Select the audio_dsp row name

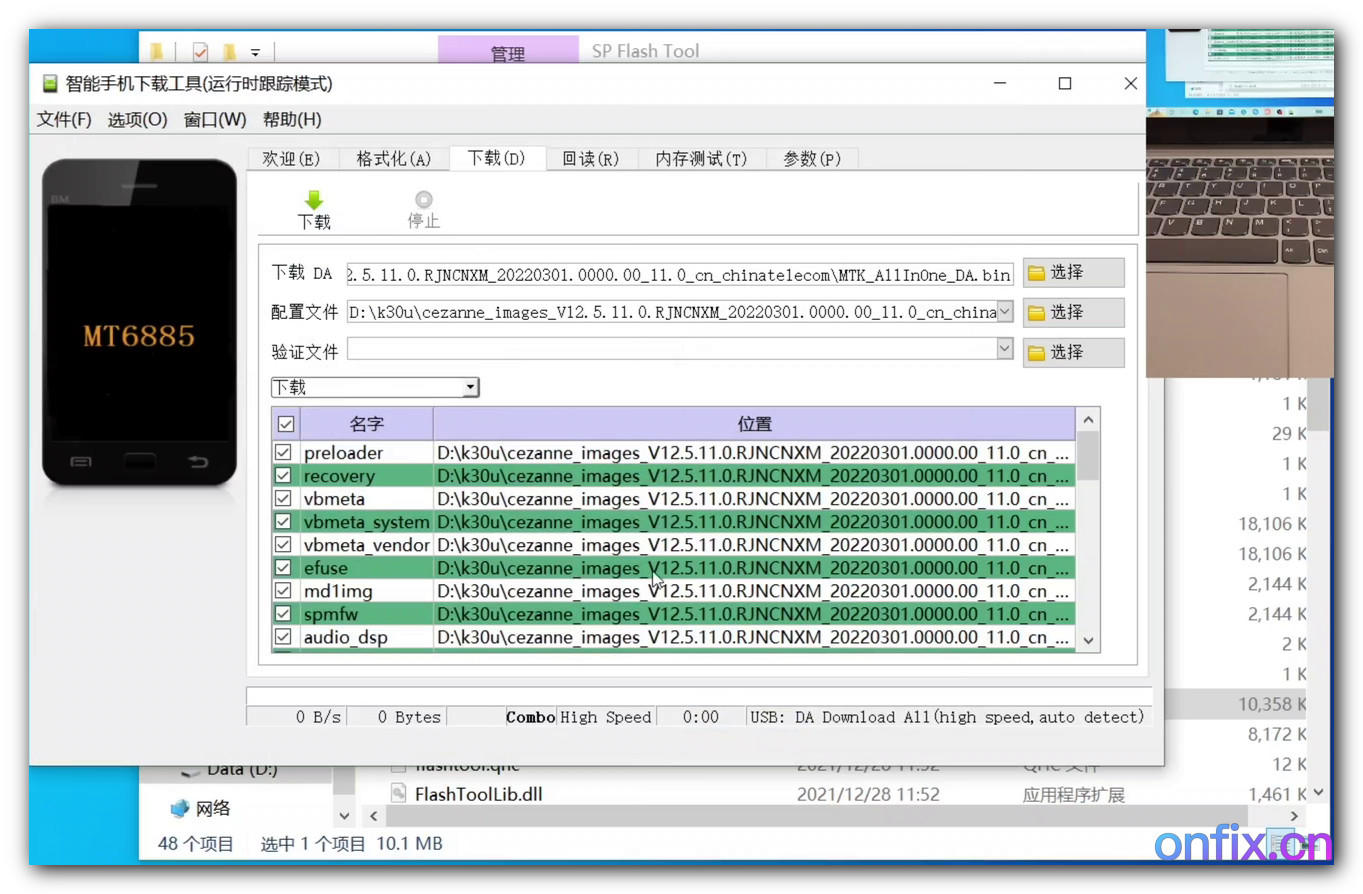(x=345, y=637)
